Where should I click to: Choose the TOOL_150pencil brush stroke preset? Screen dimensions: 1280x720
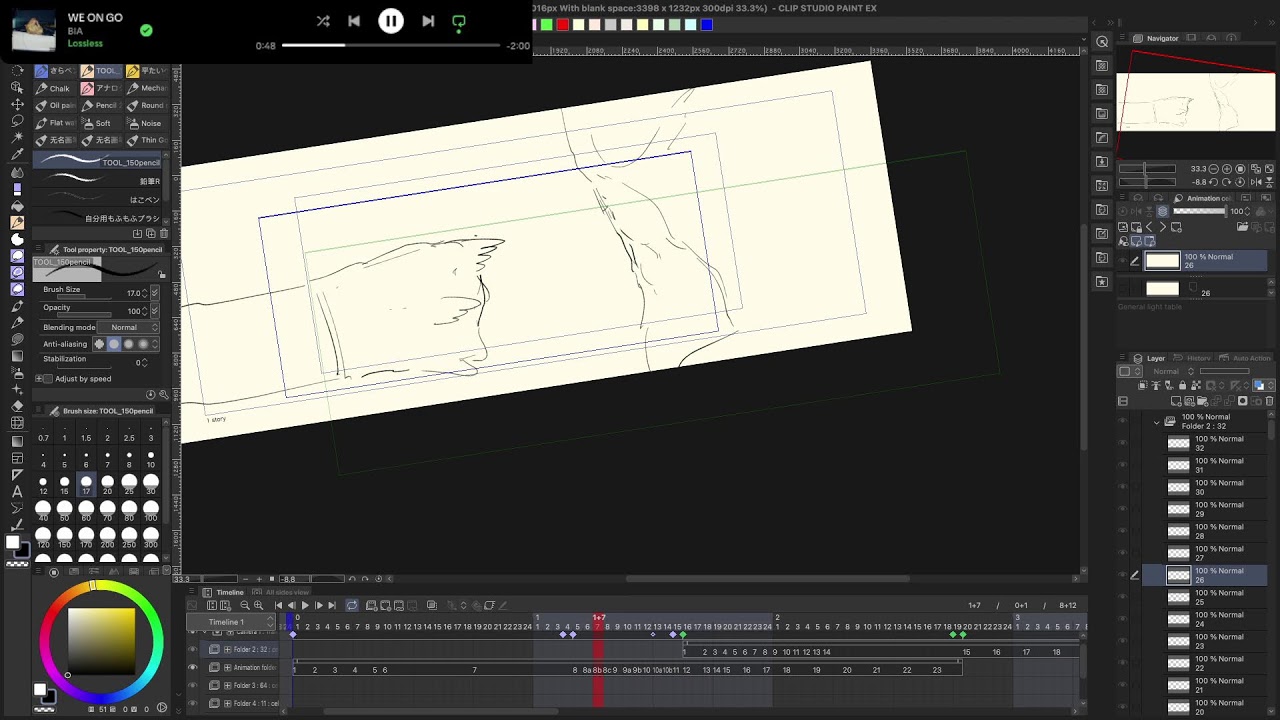[97, 160]
